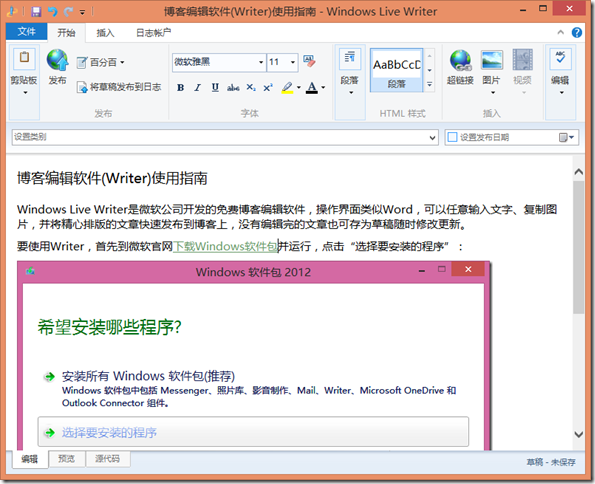Click the post title 博客编辑软件(Writer)使用指南

112,178
